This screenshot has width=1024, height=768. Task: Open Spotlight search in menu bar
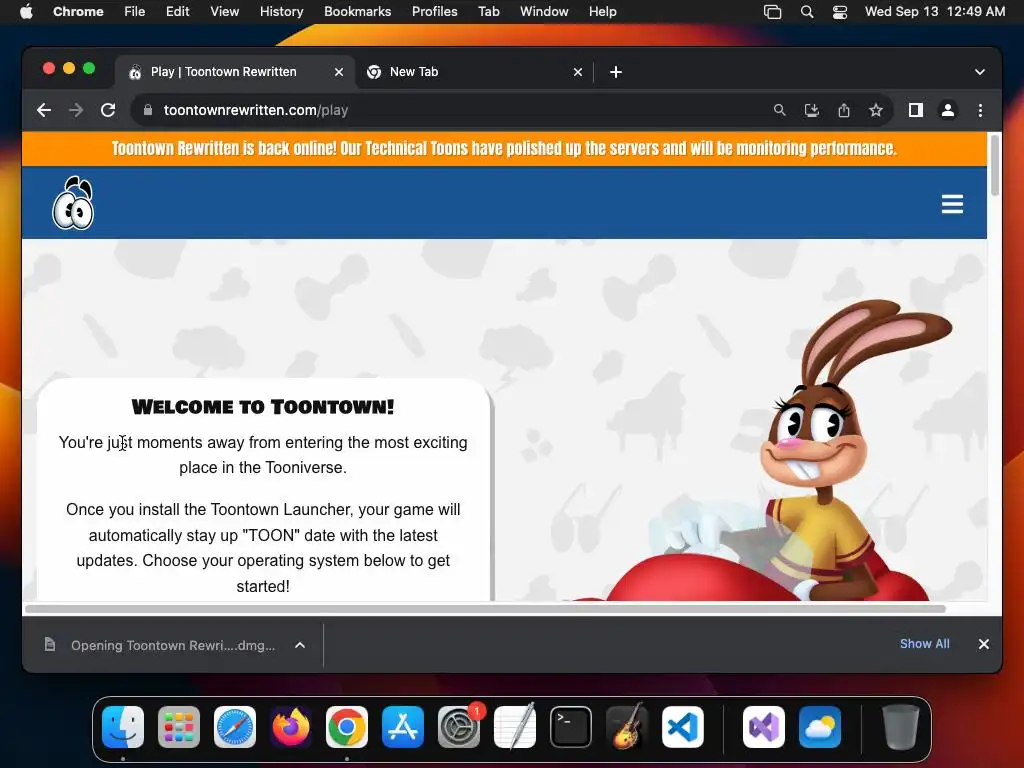pyautogui.click(x=807, y=11)
